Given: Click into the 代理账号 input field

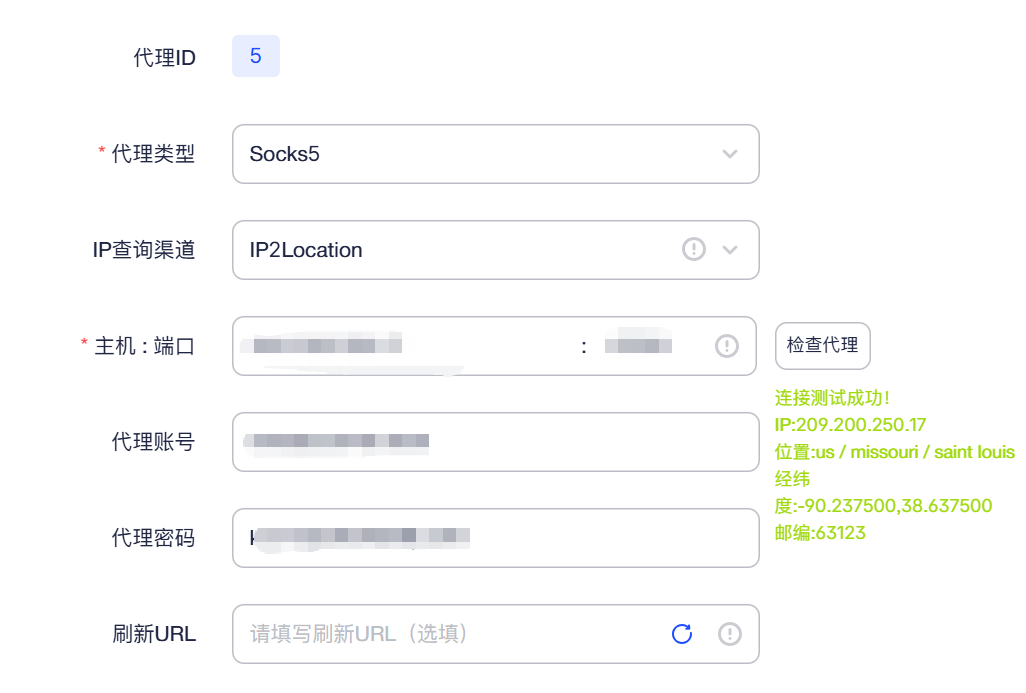Looking at the screenshot, I should click(495, 442).
